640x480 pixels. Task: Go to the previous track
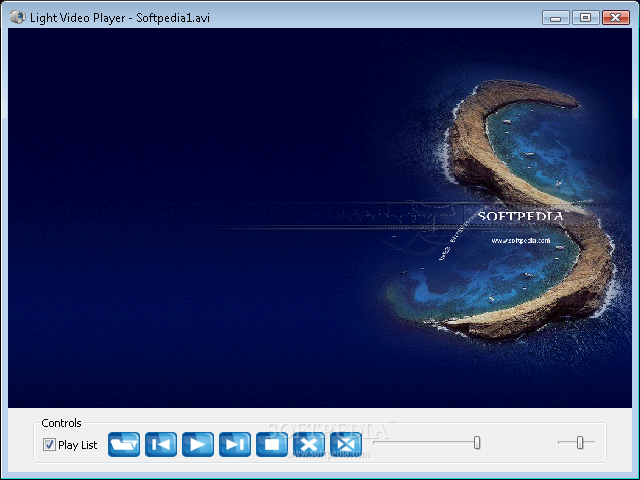(161, 444)
